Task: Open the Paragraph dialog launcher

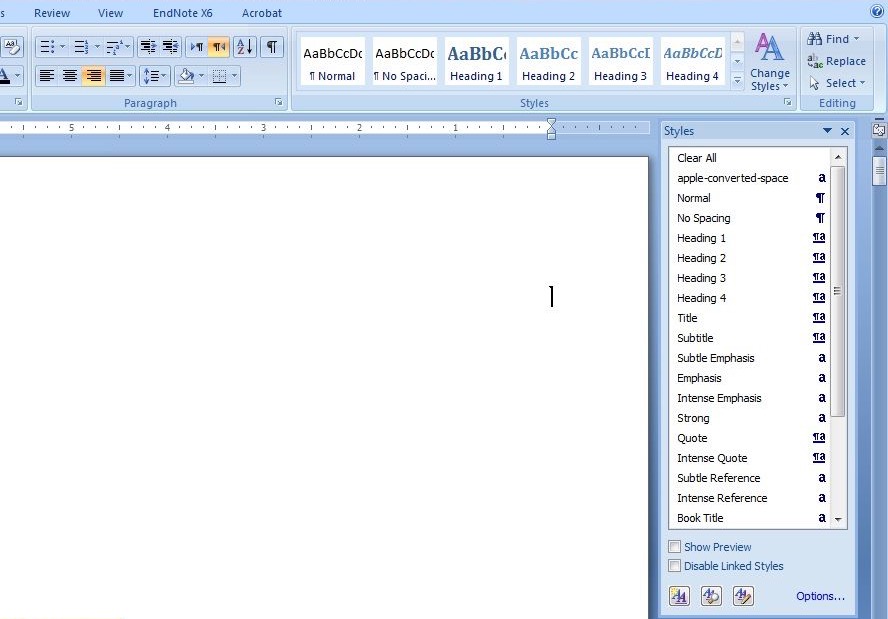Action: pyautogui.click(x=279, y=103)
